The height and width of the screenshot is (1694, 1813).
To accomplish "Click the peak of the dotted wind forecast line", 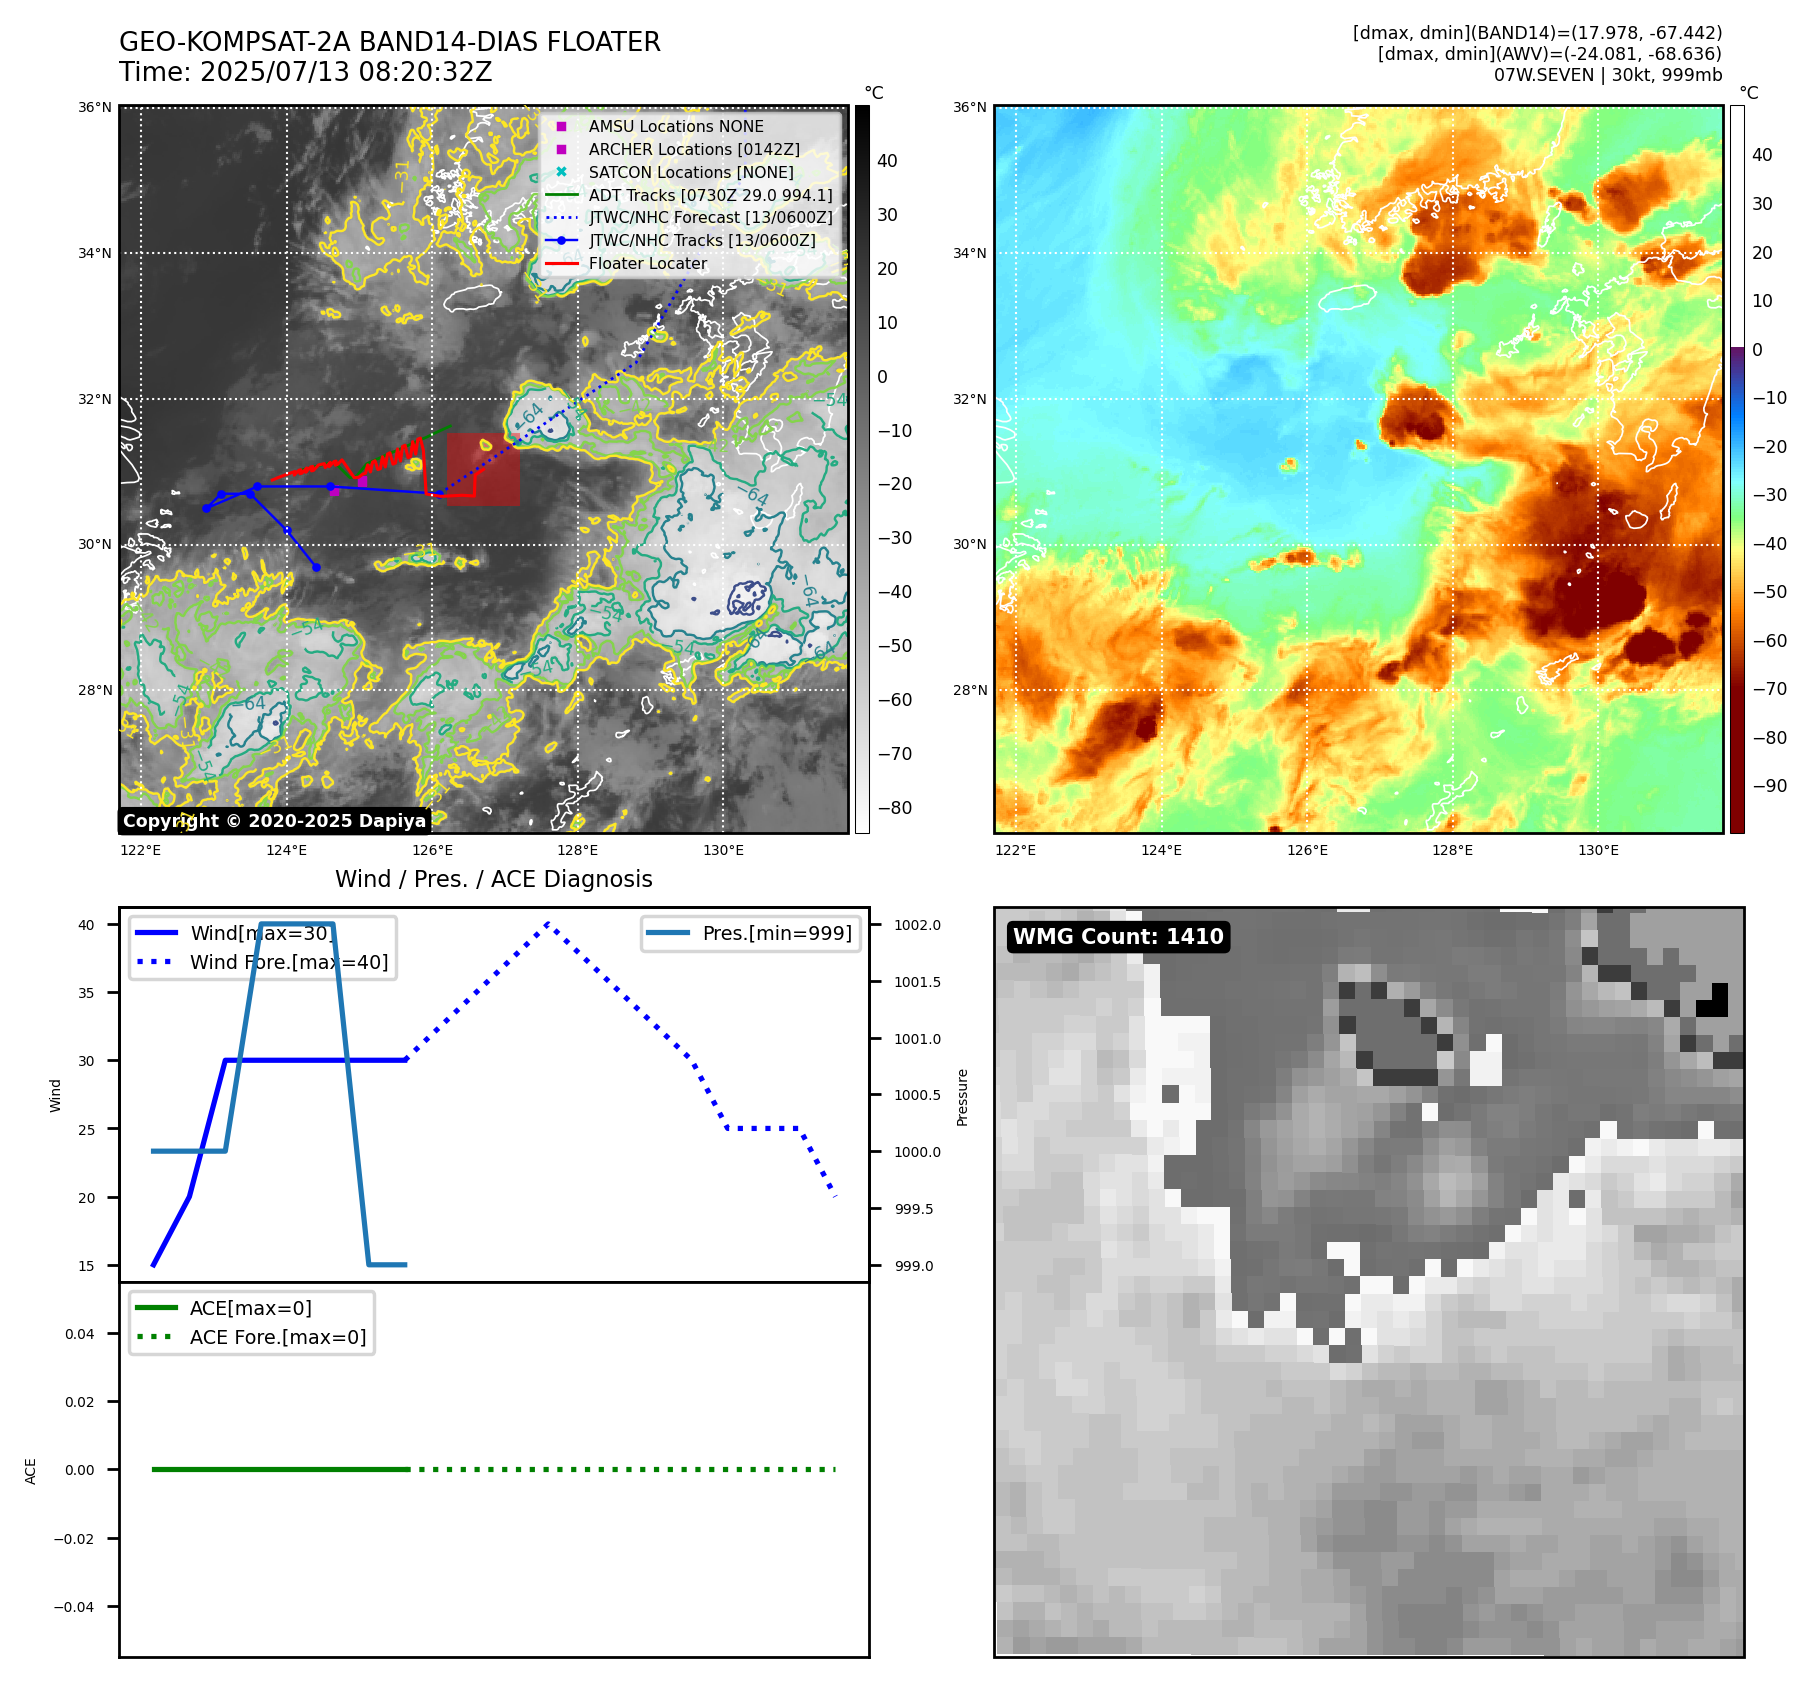I will click(x=548, y=924).
